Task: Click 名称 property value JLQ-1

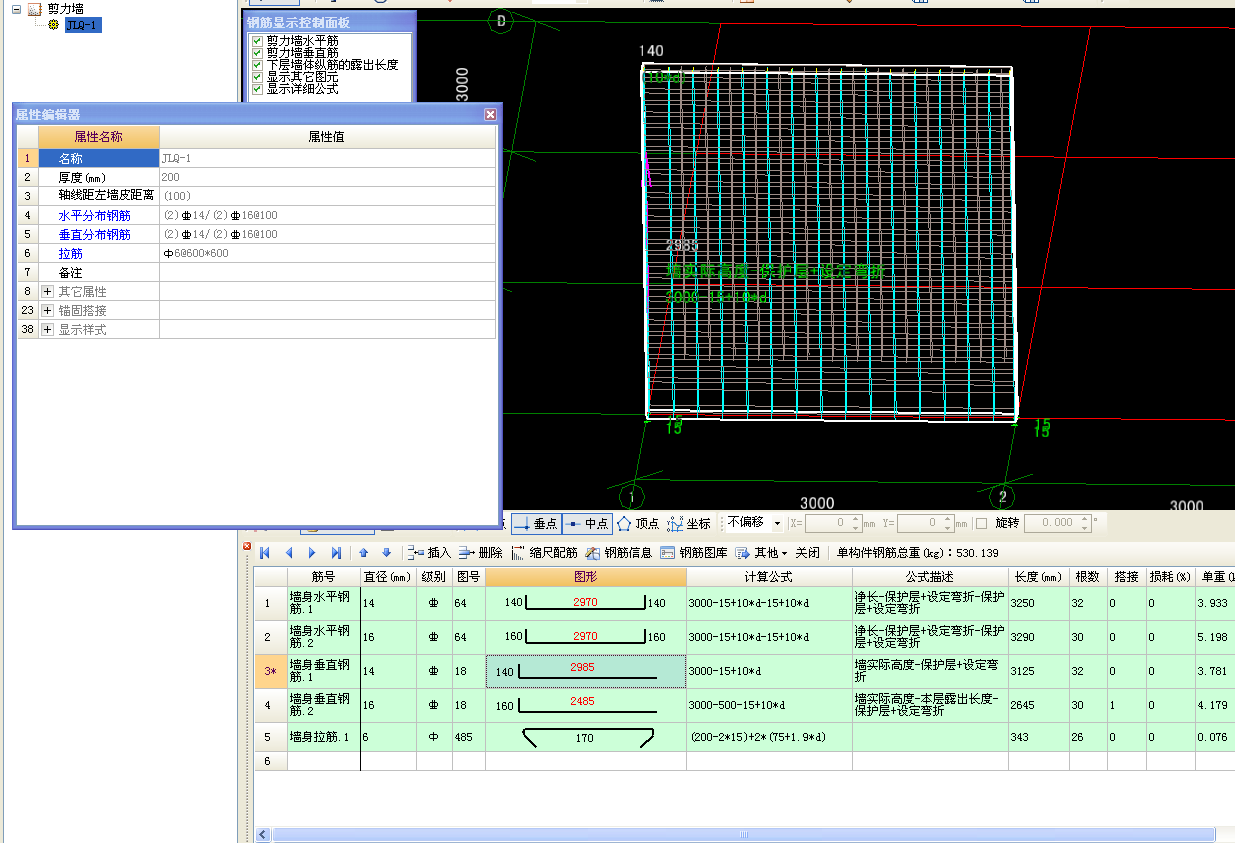Action: (x=327, y=158)
